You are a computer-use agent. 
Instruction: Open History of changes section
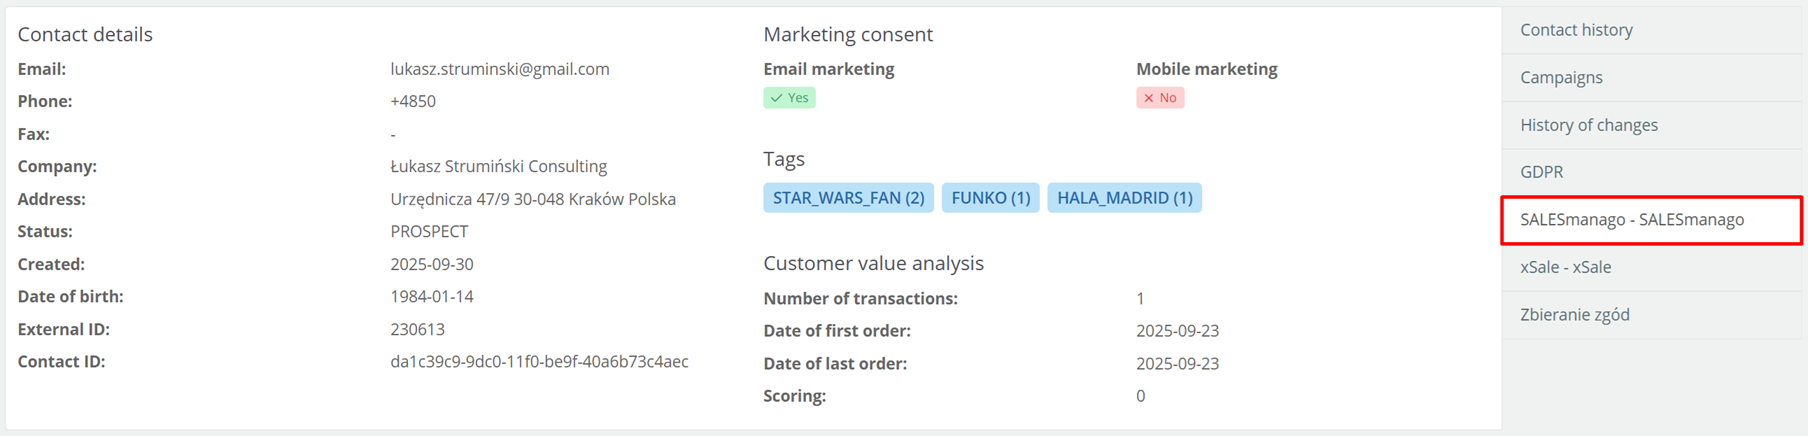1588,125
